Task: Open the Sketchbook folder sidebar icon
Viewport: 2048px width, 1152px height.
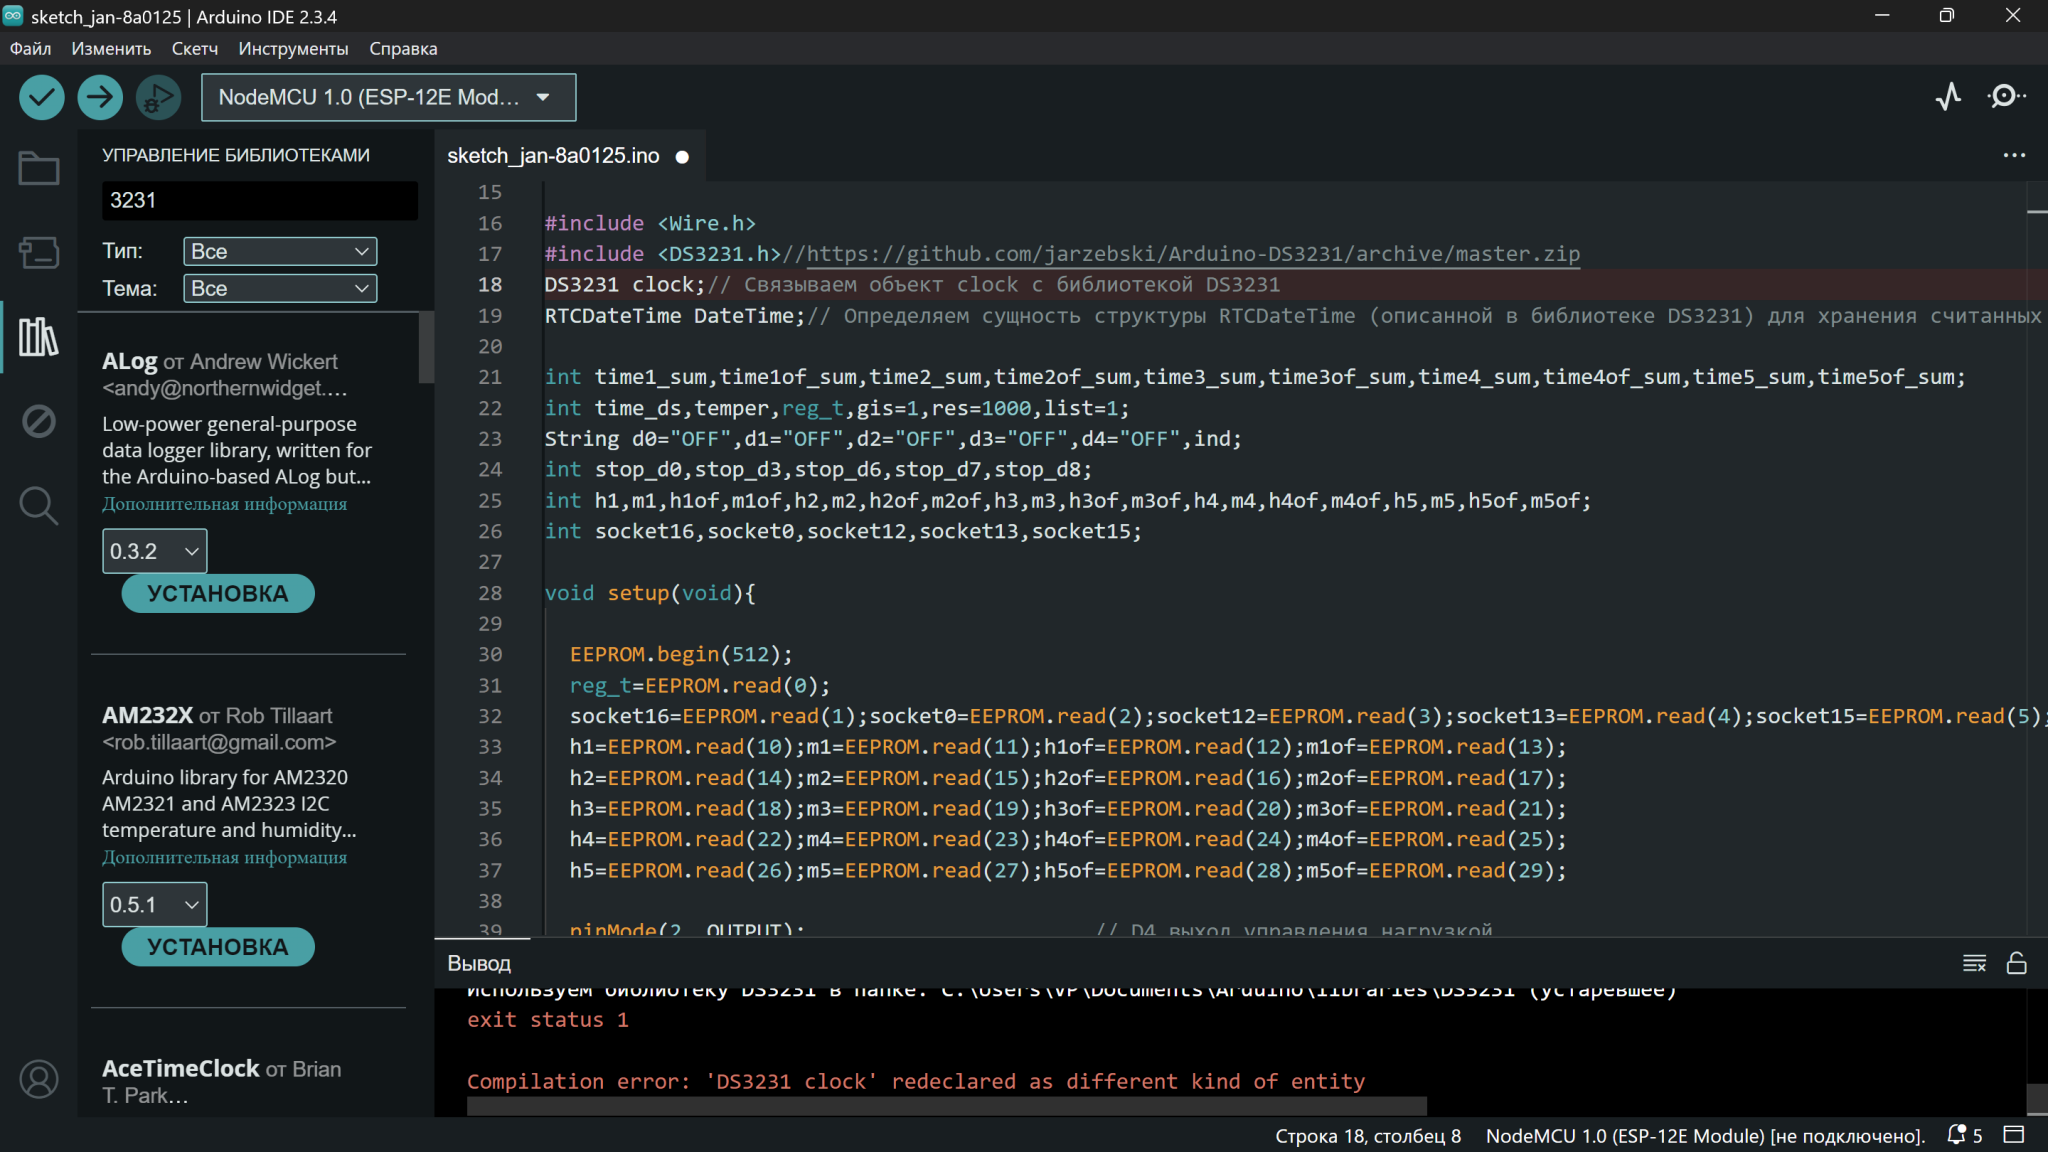Action: click(x=39, y=168)
